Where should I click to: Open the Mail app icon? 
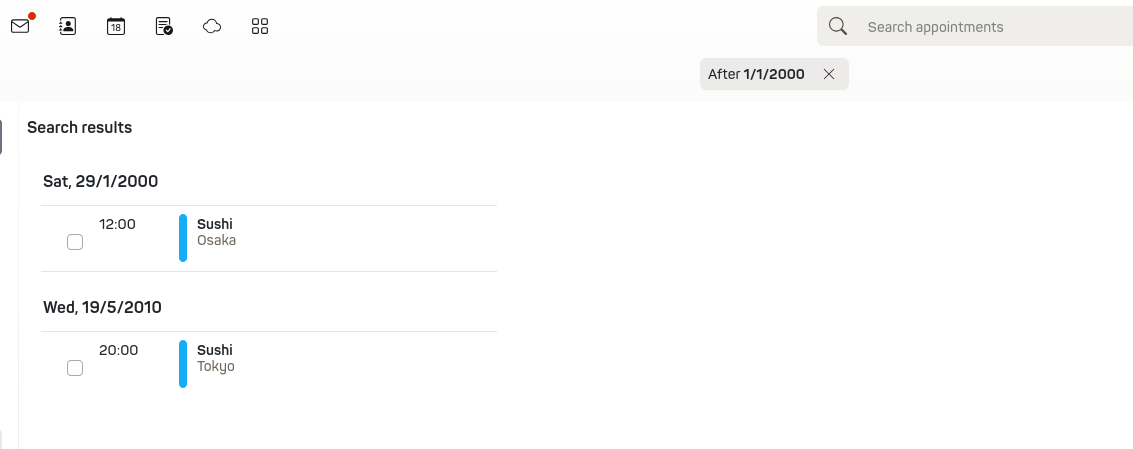pyautogui.click(x=20, y=27)
